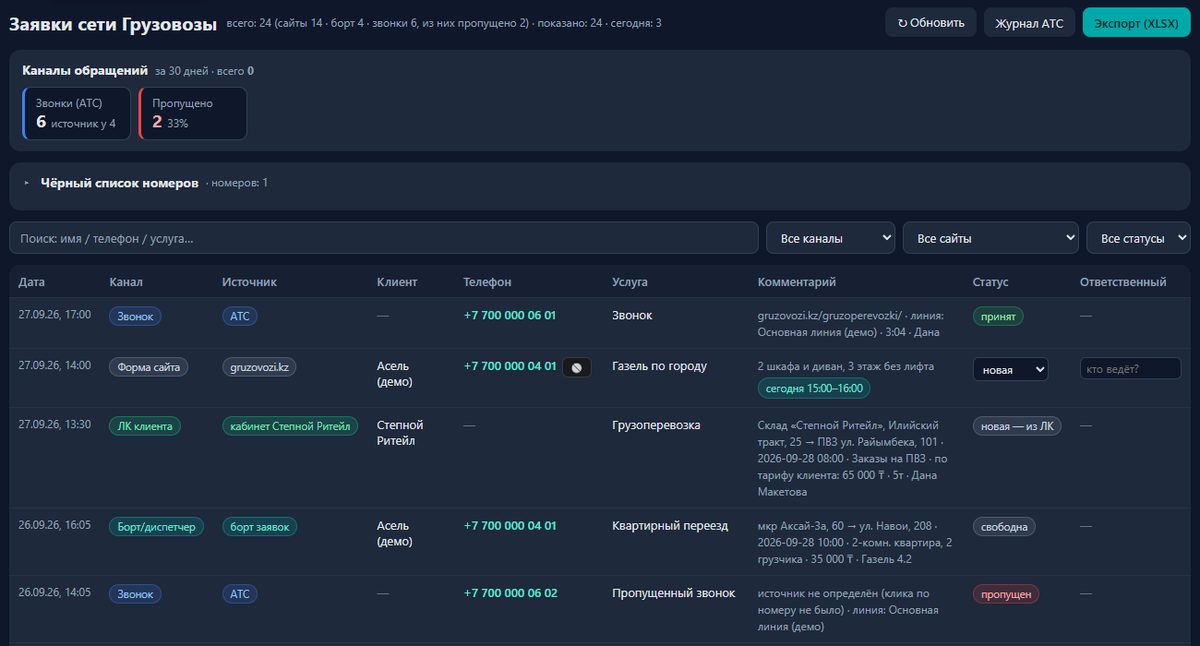The image size is (1200, 646).
Task: Click phone +7 700 000 04 01 in Квартирный переезд row
Action: click(x=510, y=526)
